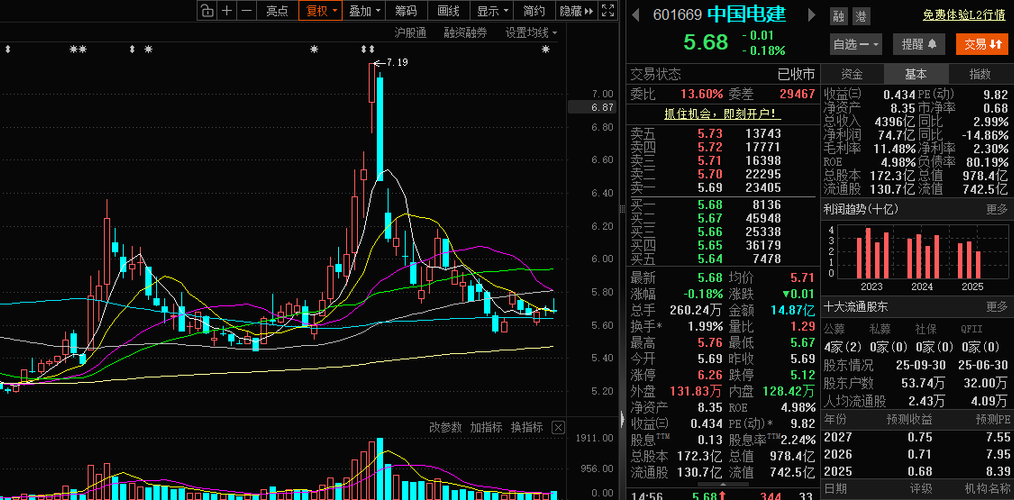Click the 港 Hong Kong connect badge
The height and width of the screenshot is (500, 1014).
(x=861, y=15)
